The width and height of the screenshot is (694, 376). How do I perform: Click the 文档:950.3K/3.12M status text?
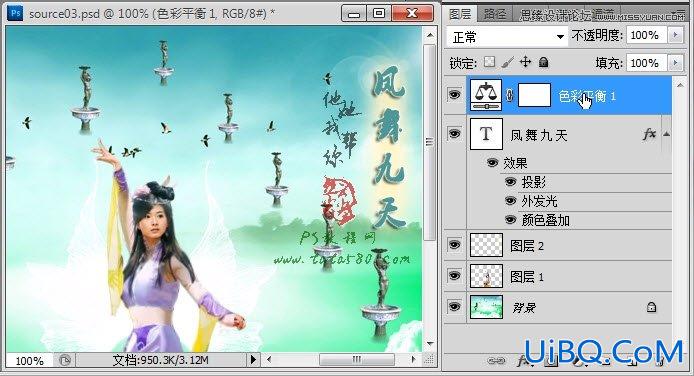tap(160, 360)
